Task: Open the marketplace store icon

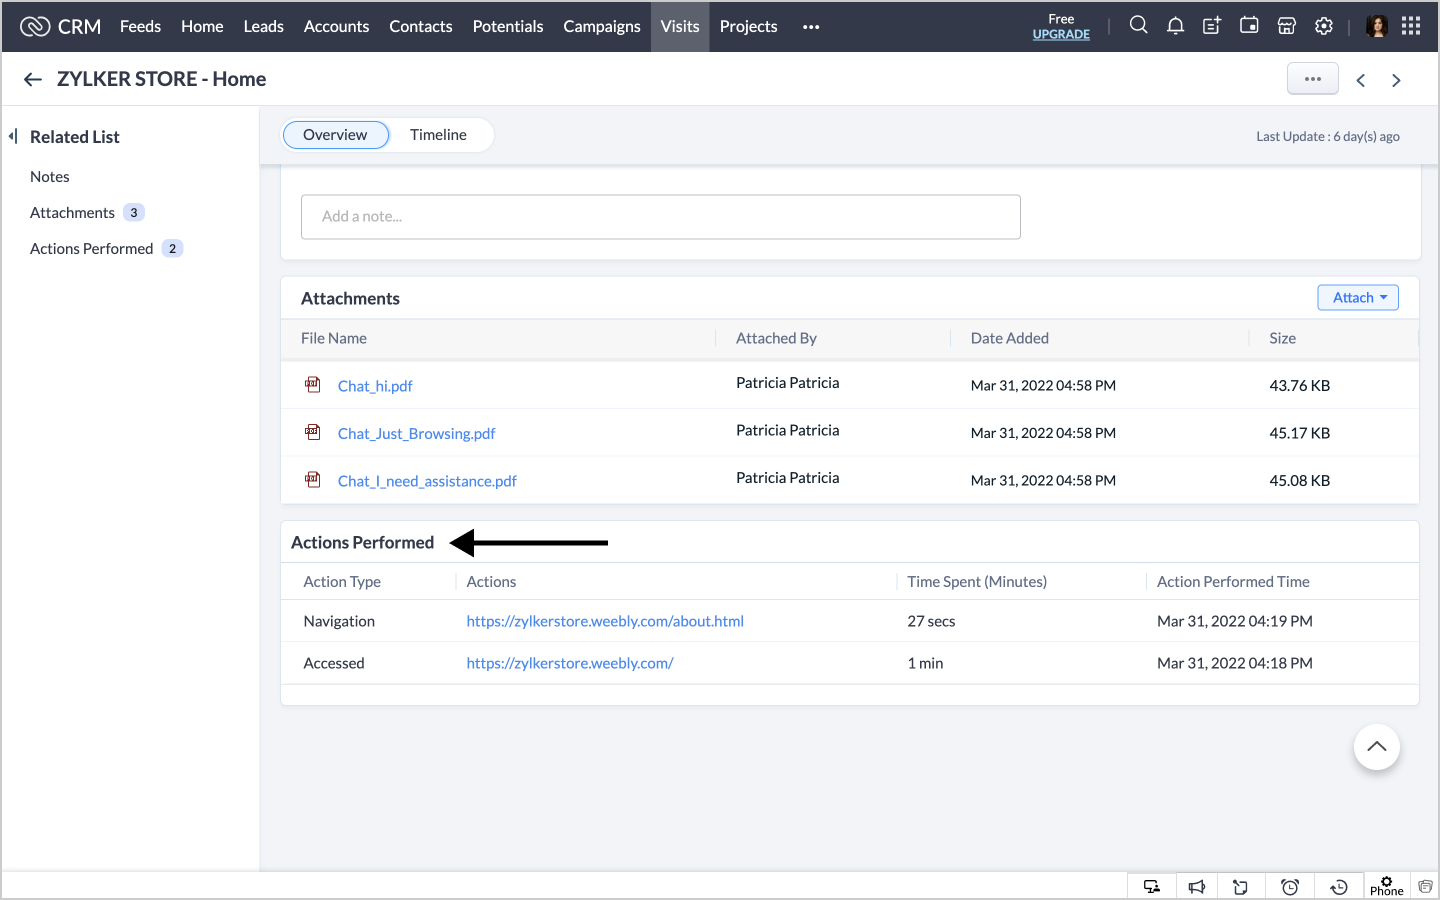Action: (1287, 26)
